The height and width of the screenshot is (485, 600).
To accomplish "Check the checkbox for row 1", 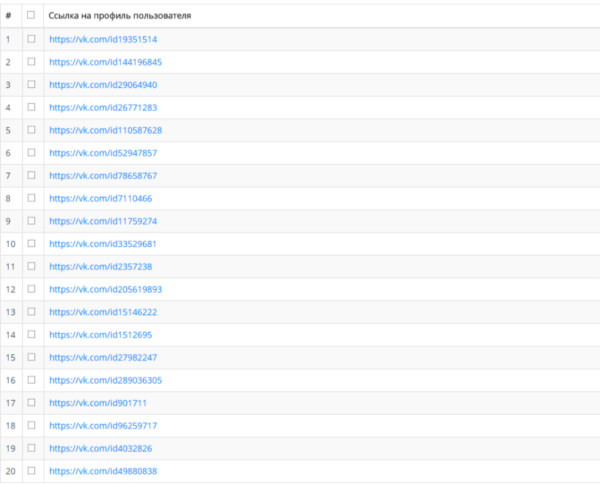I will (31, 39).
